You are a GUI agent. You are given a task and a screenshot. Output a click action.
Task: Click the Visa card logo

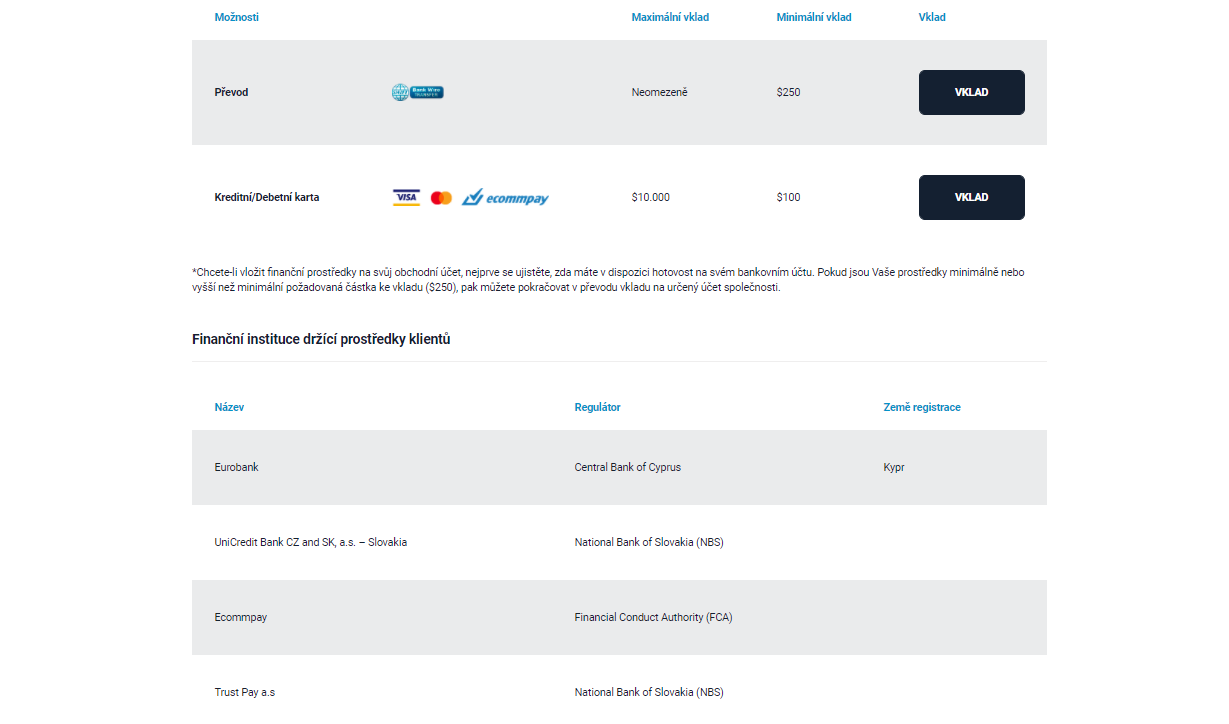(x=406, y=198)
